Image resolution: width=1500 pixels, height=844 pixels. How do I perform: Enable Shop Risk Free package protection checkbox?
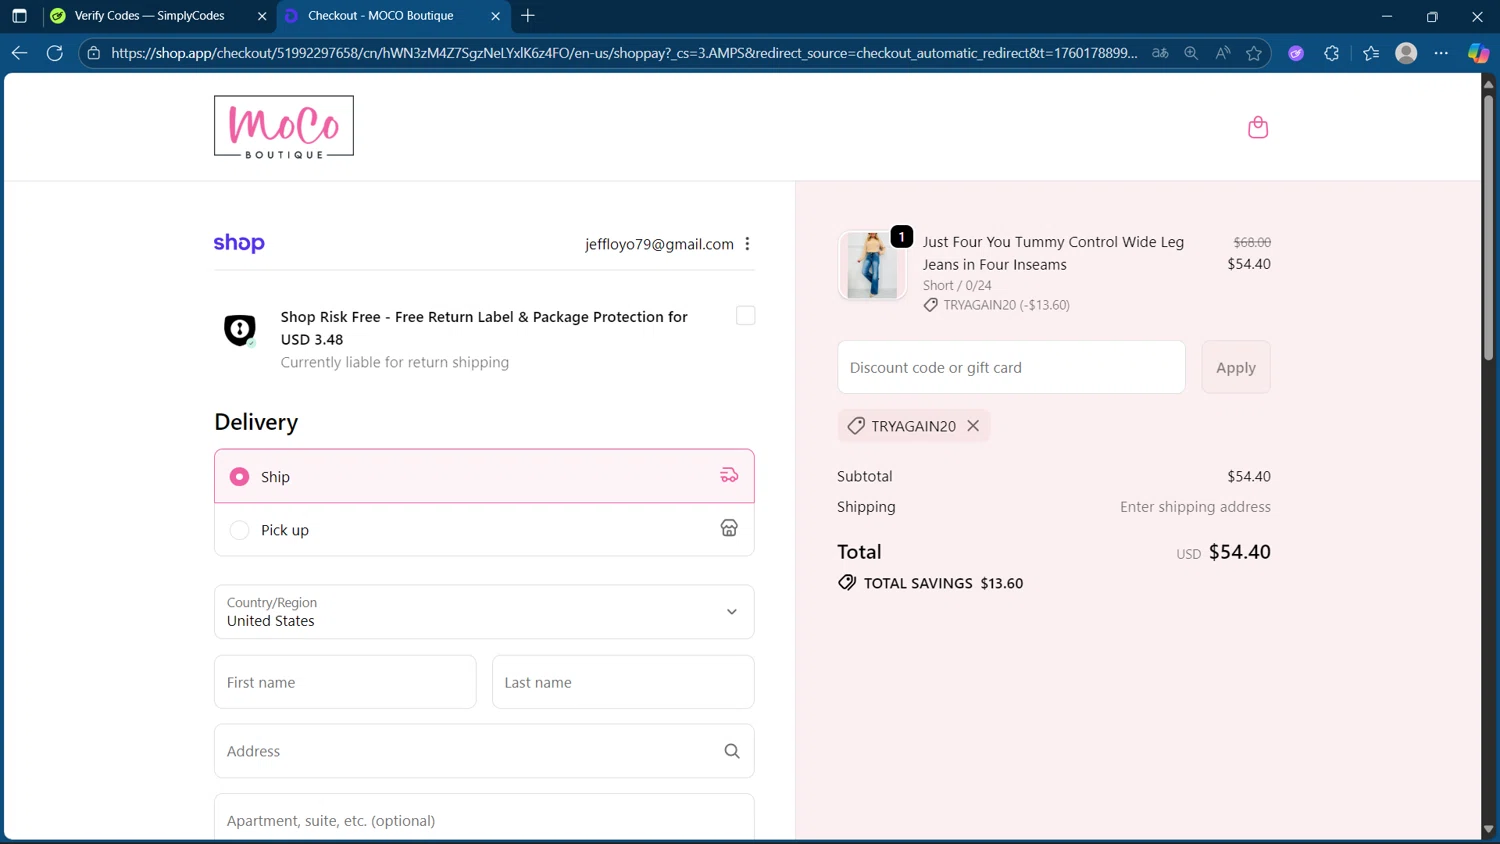[745, 316]
